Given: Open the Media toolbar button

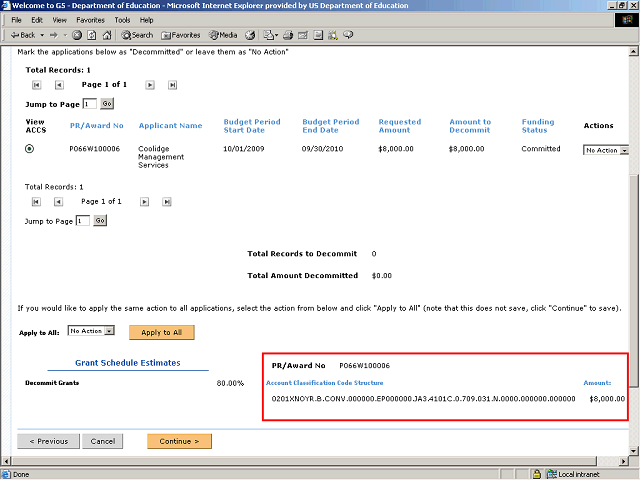Looking at the screenshot, I should [222, 35].
